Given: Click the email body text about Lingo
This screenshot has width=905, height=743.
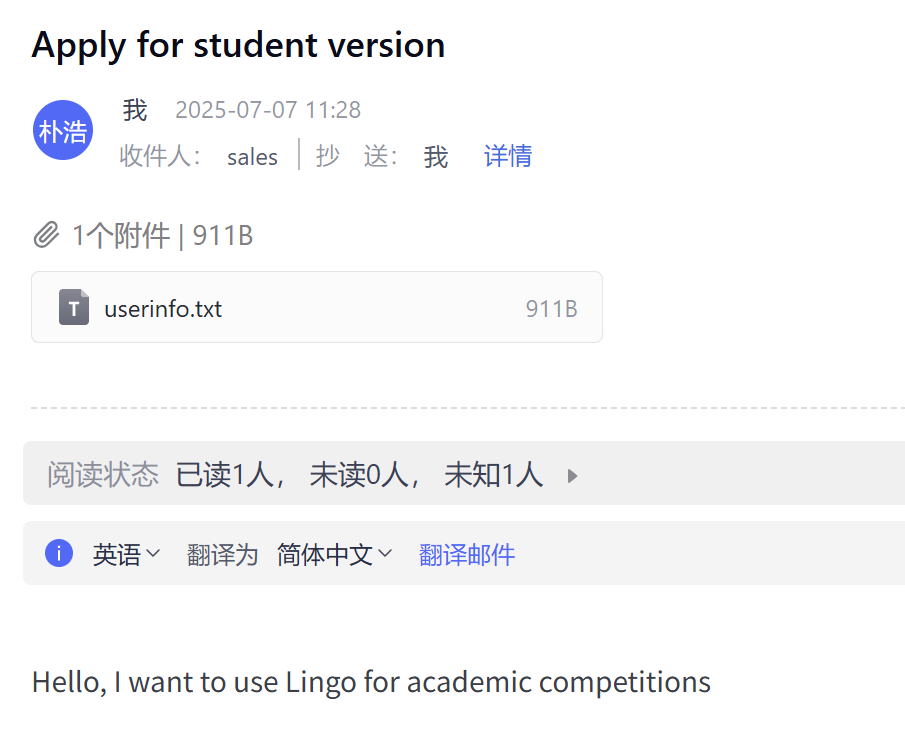Looking at the screenshot, I should coord(371,682).
